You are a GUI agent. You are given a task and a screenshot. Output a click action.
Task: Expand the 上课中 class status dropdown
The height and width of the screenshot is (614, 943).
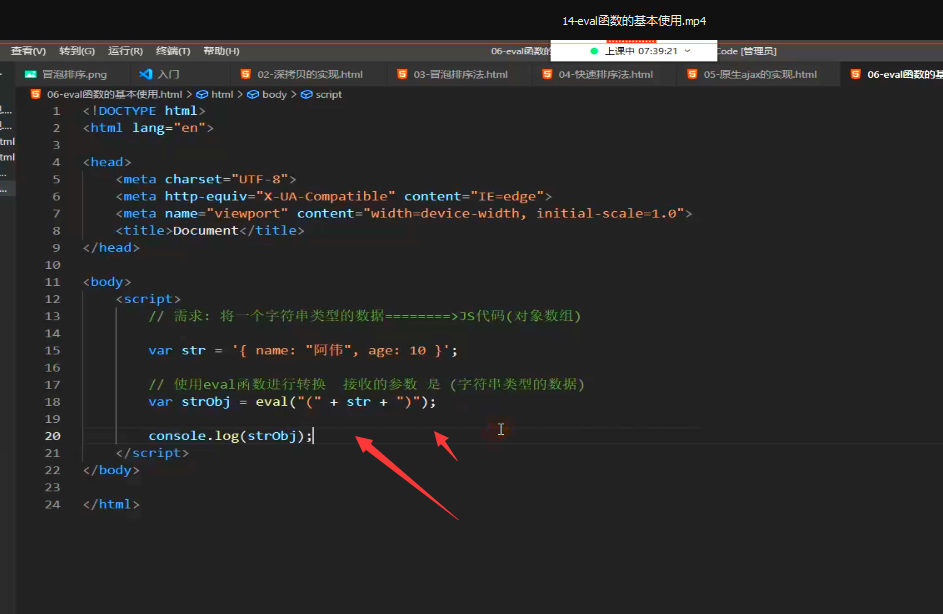tap(687, 51)
